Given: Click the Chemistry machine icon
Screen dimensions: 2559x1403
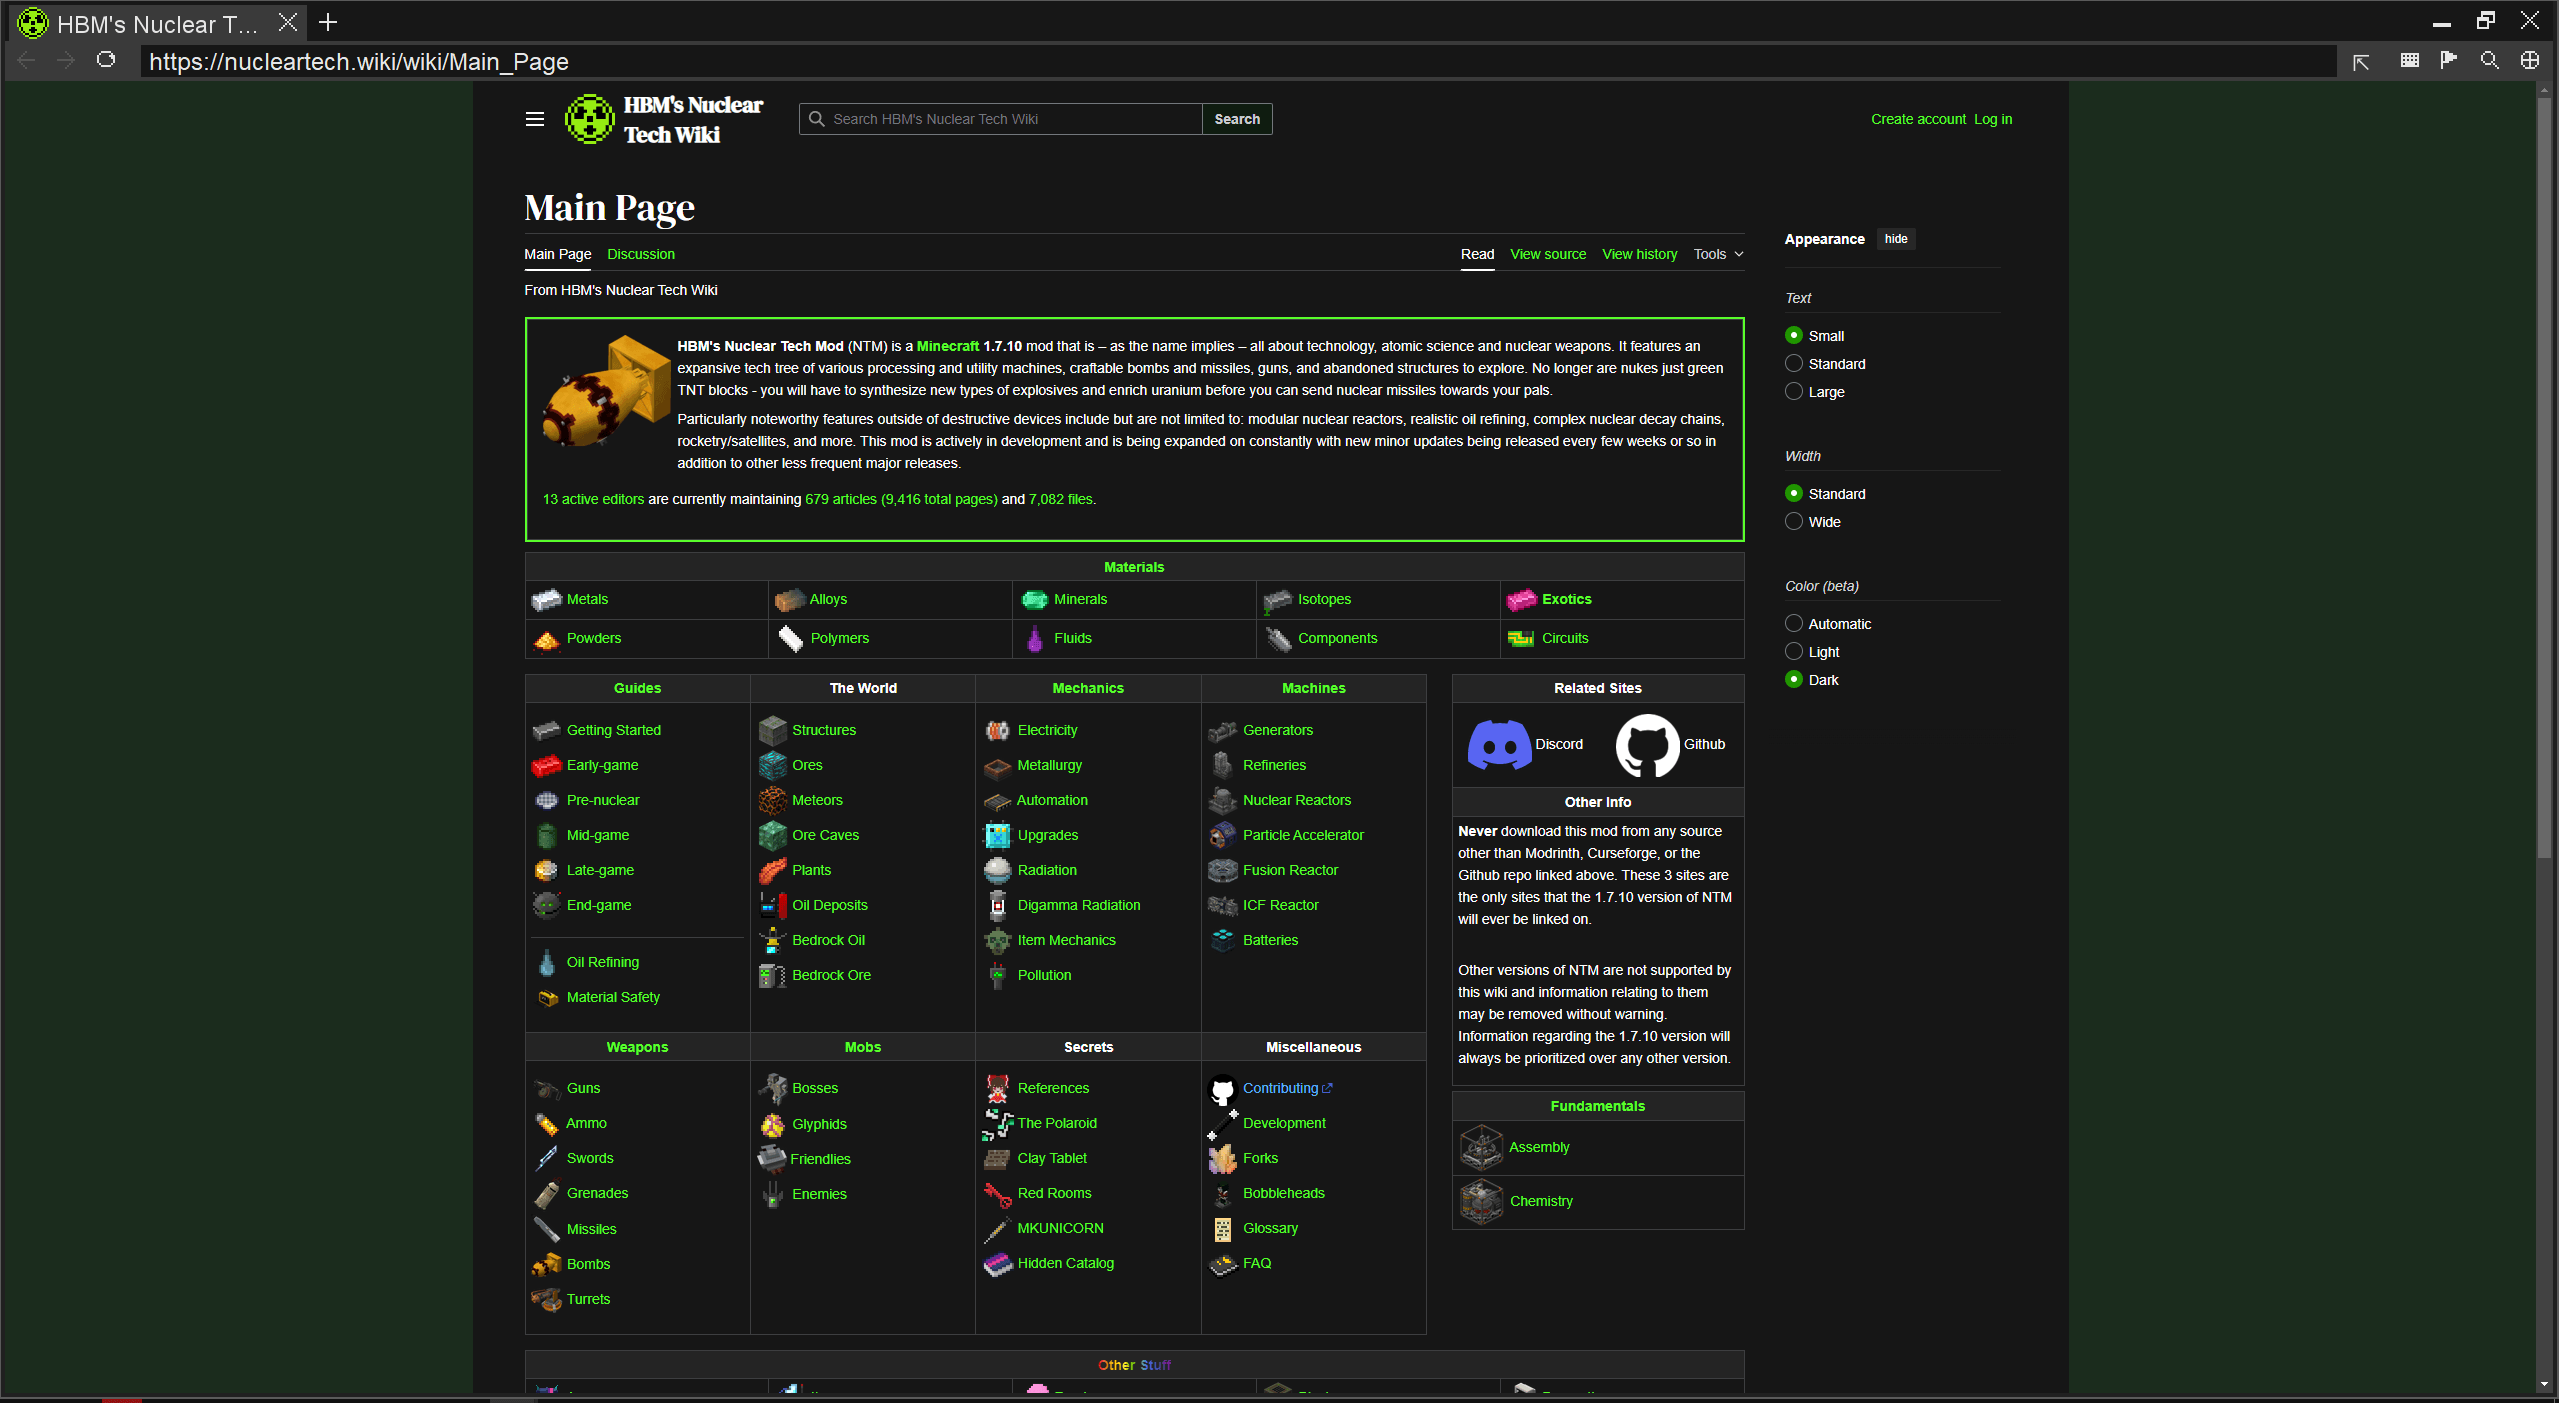Looking at the screenshot, I should point(1481,1201).
